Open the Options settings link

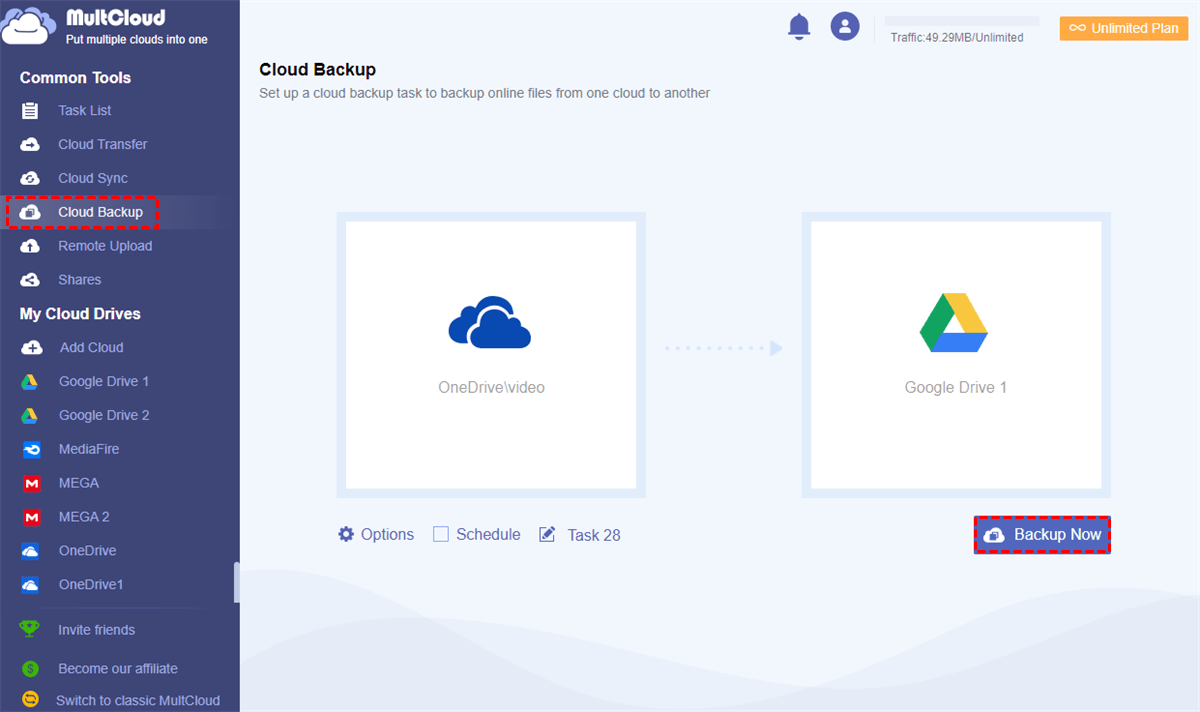click(387, 534)
